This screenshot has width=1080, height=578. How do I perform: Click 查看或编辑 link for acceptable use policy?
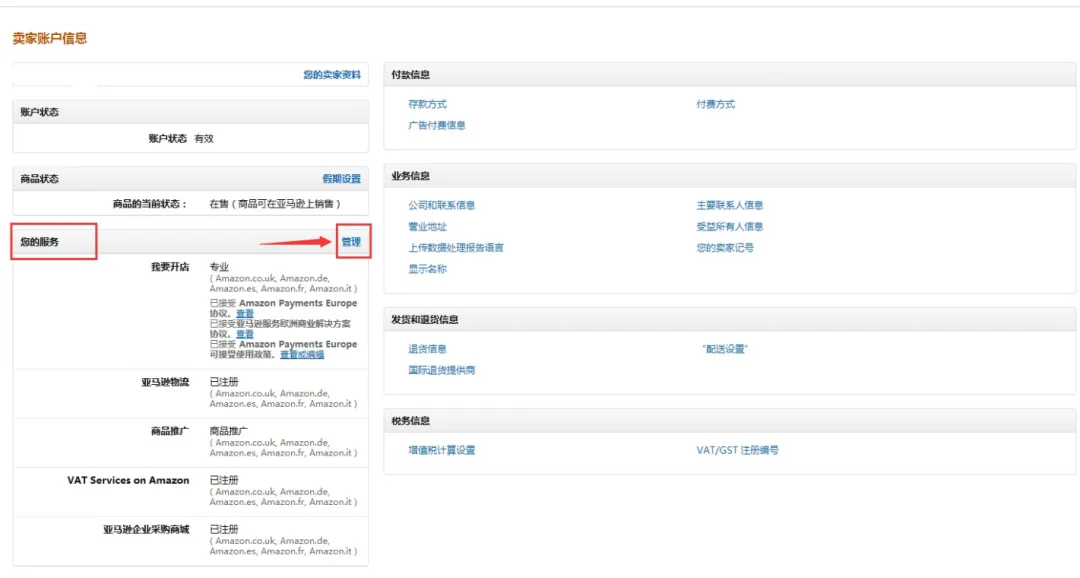pos(302,354)
